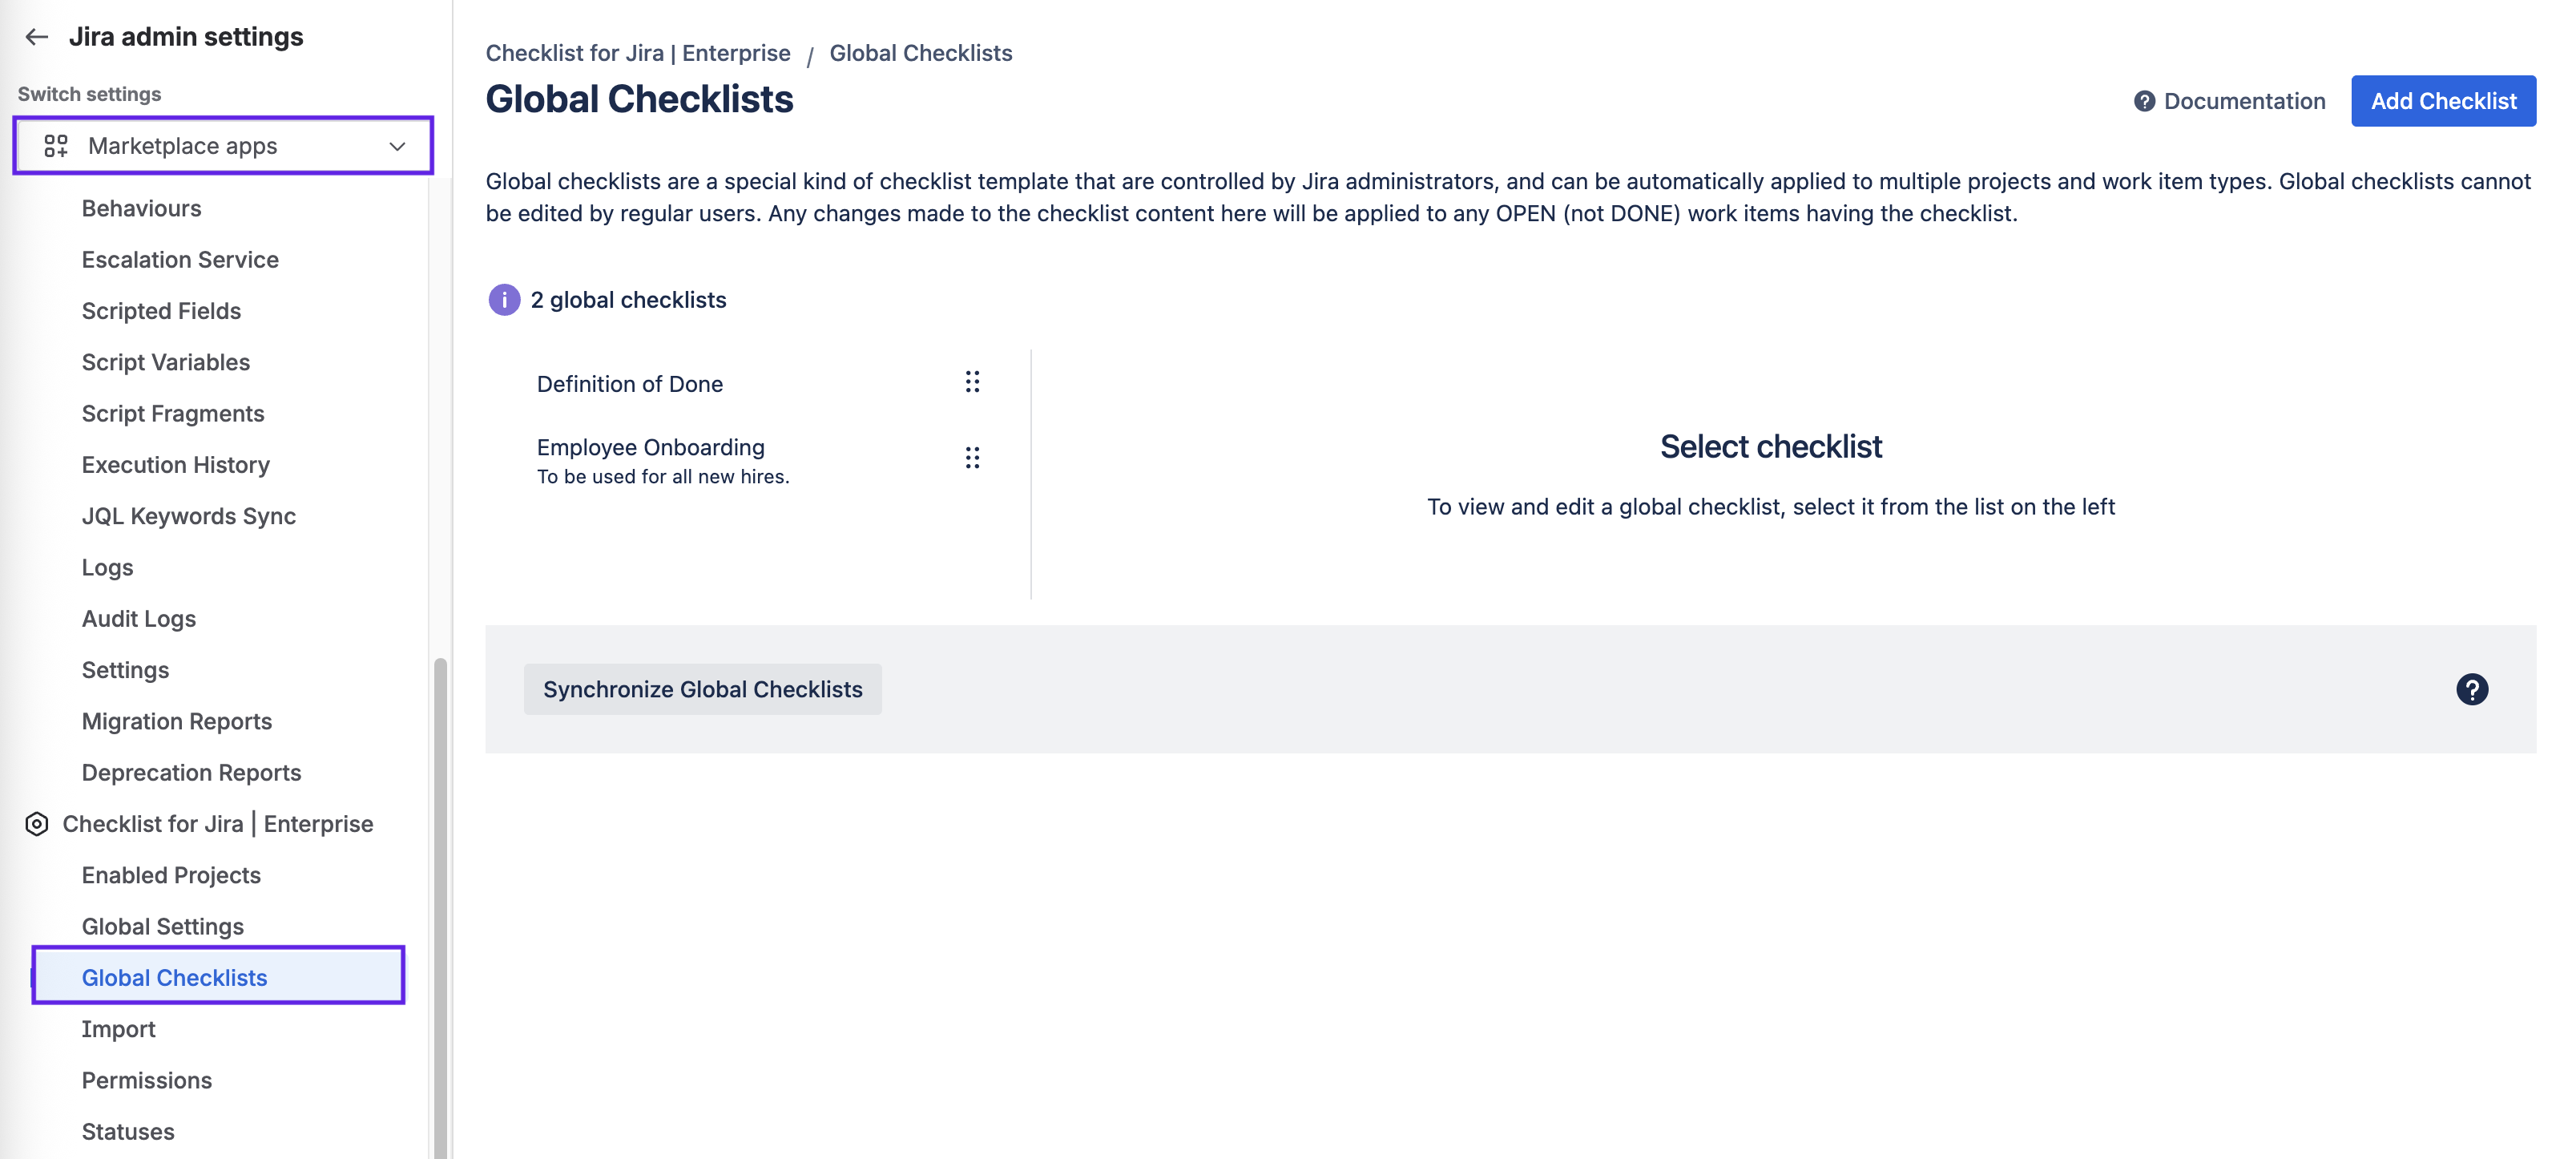Click the help icon in the synchronize panel
The image size is (2576, 1159).
[2471, 689]
